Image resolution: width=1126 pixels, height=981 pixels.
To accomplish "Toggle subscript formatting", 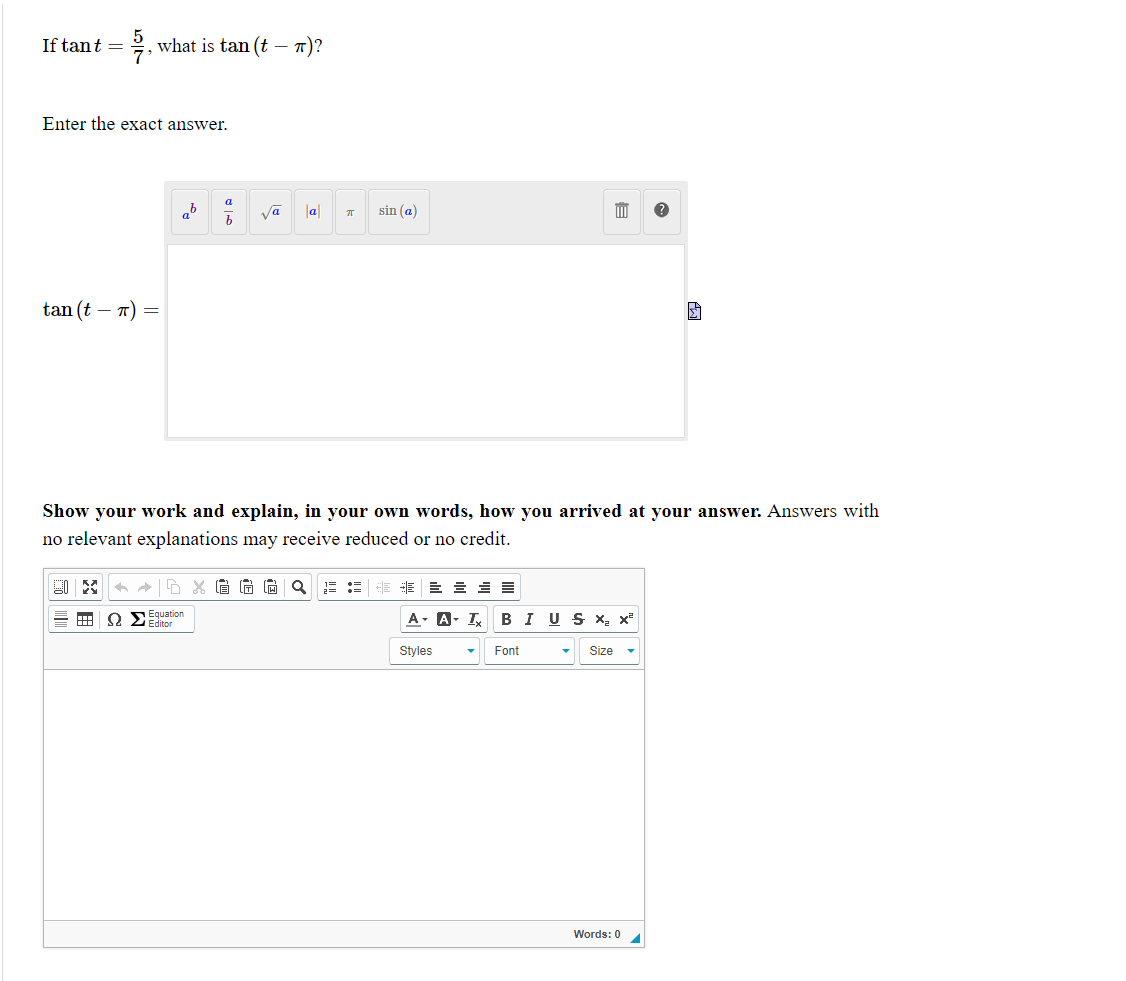I will (x=601, y=619).
